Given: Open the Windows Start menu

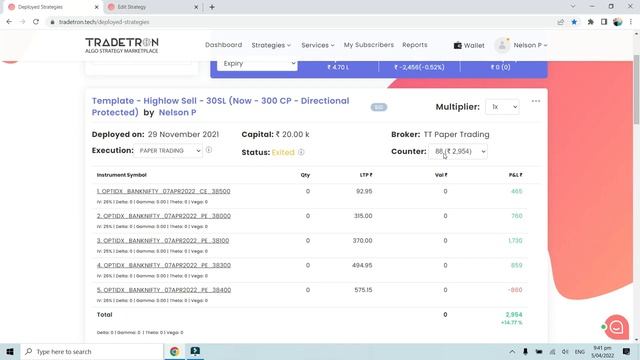Looking at the screenshot, I should 10,351.
